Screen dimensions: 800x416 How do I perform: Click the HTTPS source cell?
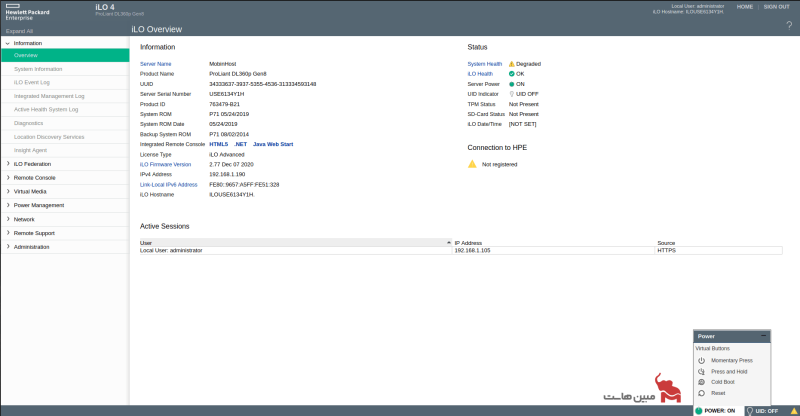point(718,251)
